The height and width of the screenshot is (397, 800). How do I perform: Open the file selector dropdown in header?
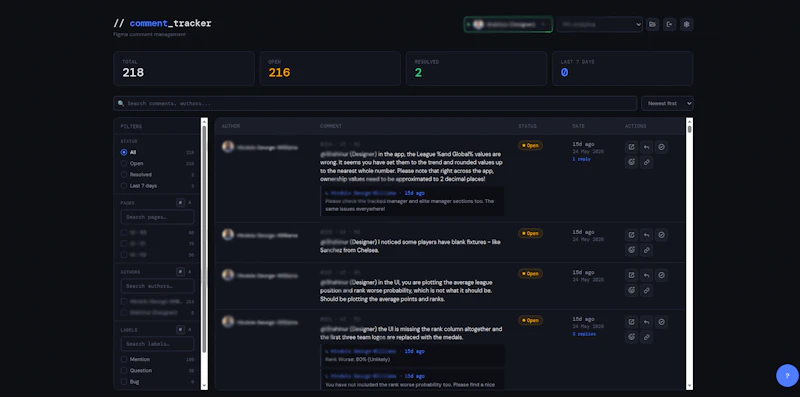point(599,24)
